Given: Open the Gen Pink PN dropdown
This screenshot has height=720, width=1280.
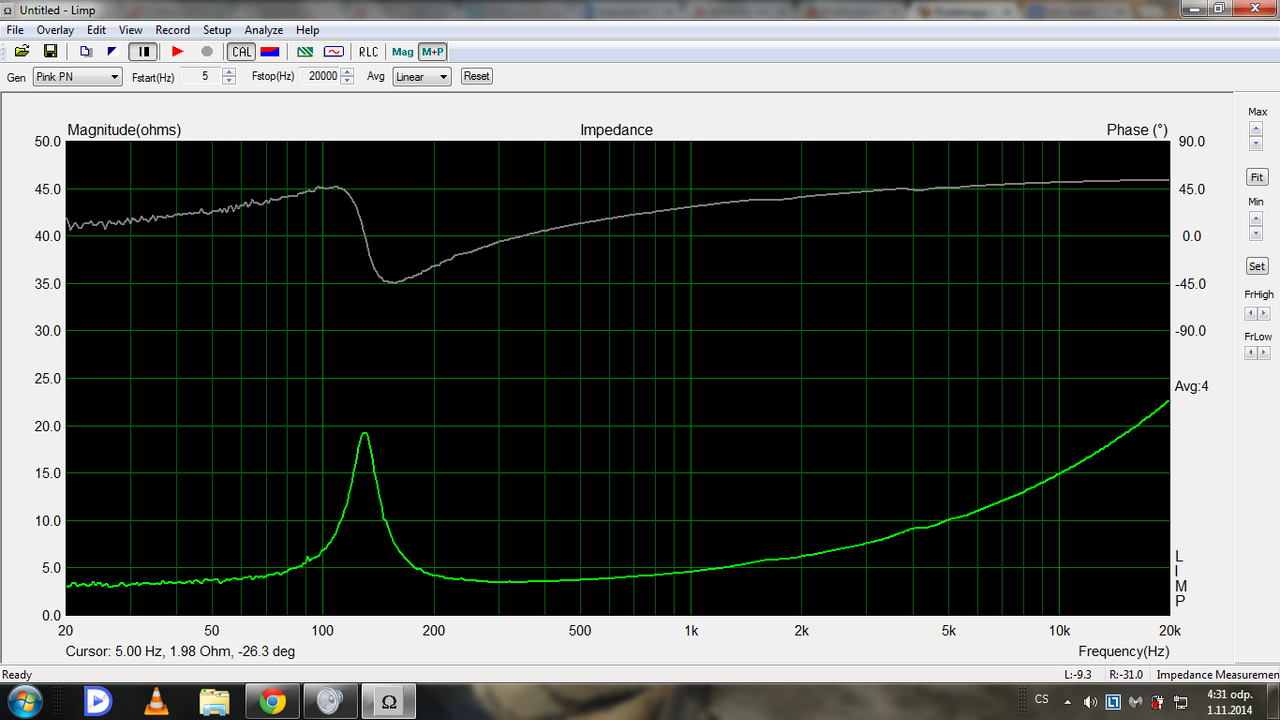Looking at the screenshot, I should point(77,76).
